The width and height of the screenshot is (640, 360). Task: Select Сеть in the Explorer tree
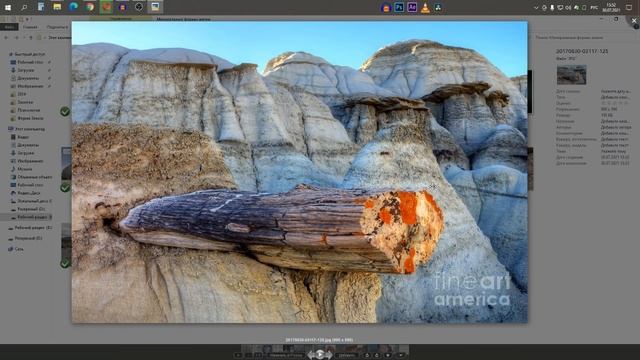(x=16, y=249)
